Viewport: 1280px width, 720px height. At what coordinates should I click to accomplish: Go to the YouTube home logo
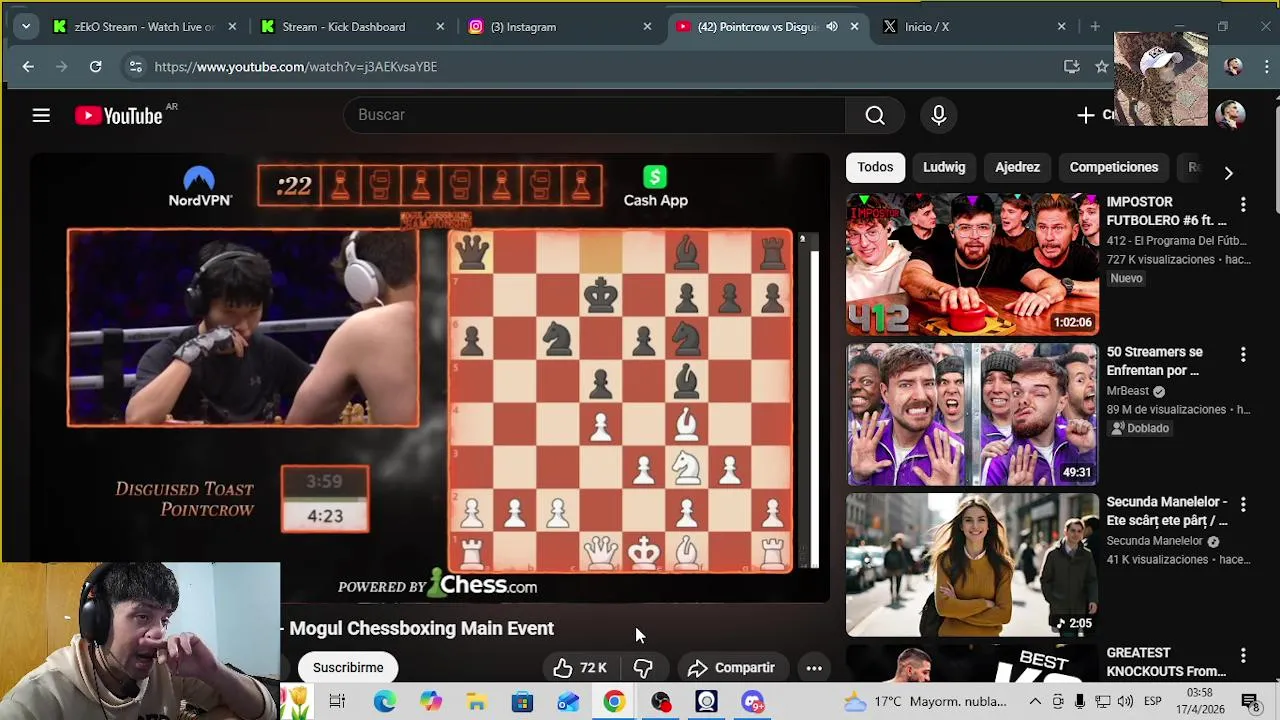tap(119, 116)
